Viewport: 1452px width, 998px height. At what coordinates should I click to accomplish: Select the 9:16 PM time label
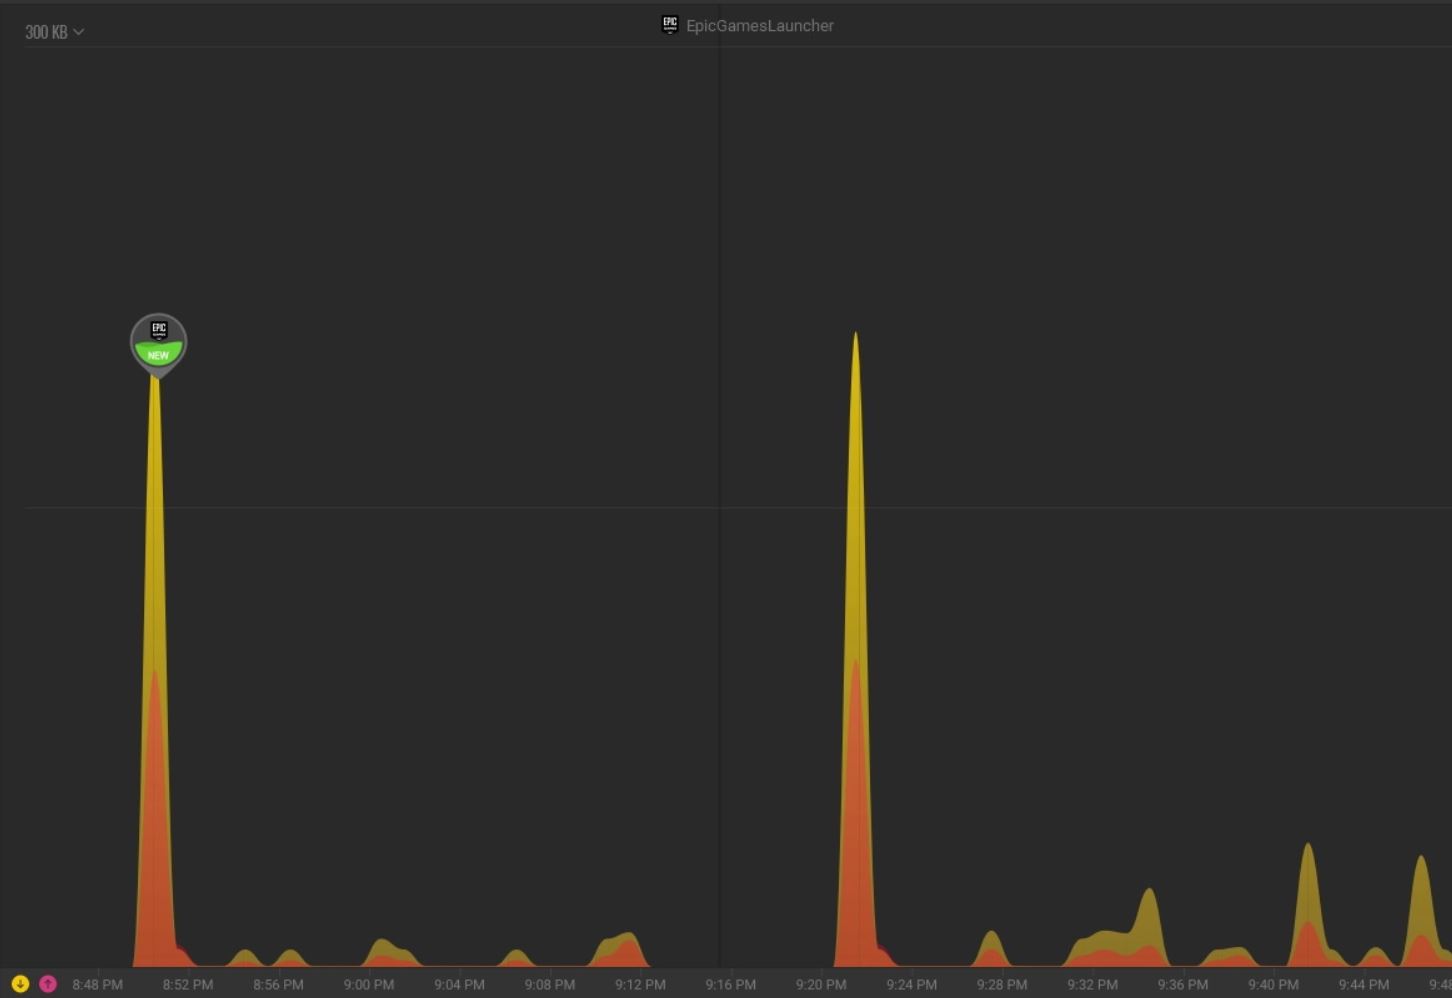(x=730, y=985)
